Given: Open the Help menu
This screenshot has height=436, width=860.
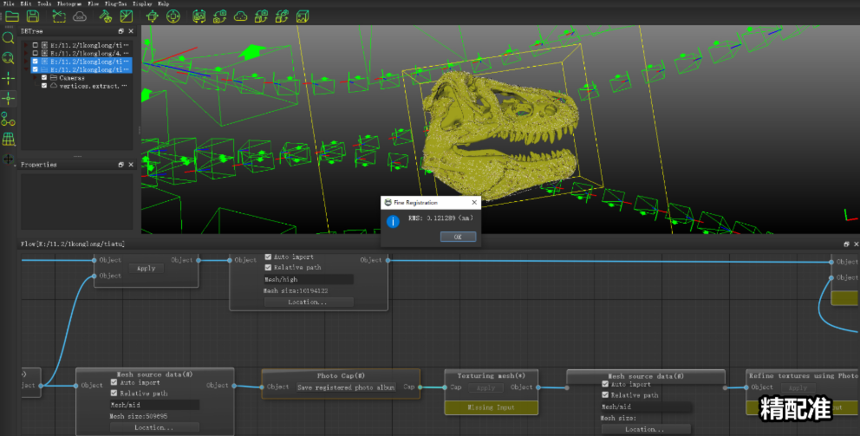Looking at the screenshot, I should point(163,3).
